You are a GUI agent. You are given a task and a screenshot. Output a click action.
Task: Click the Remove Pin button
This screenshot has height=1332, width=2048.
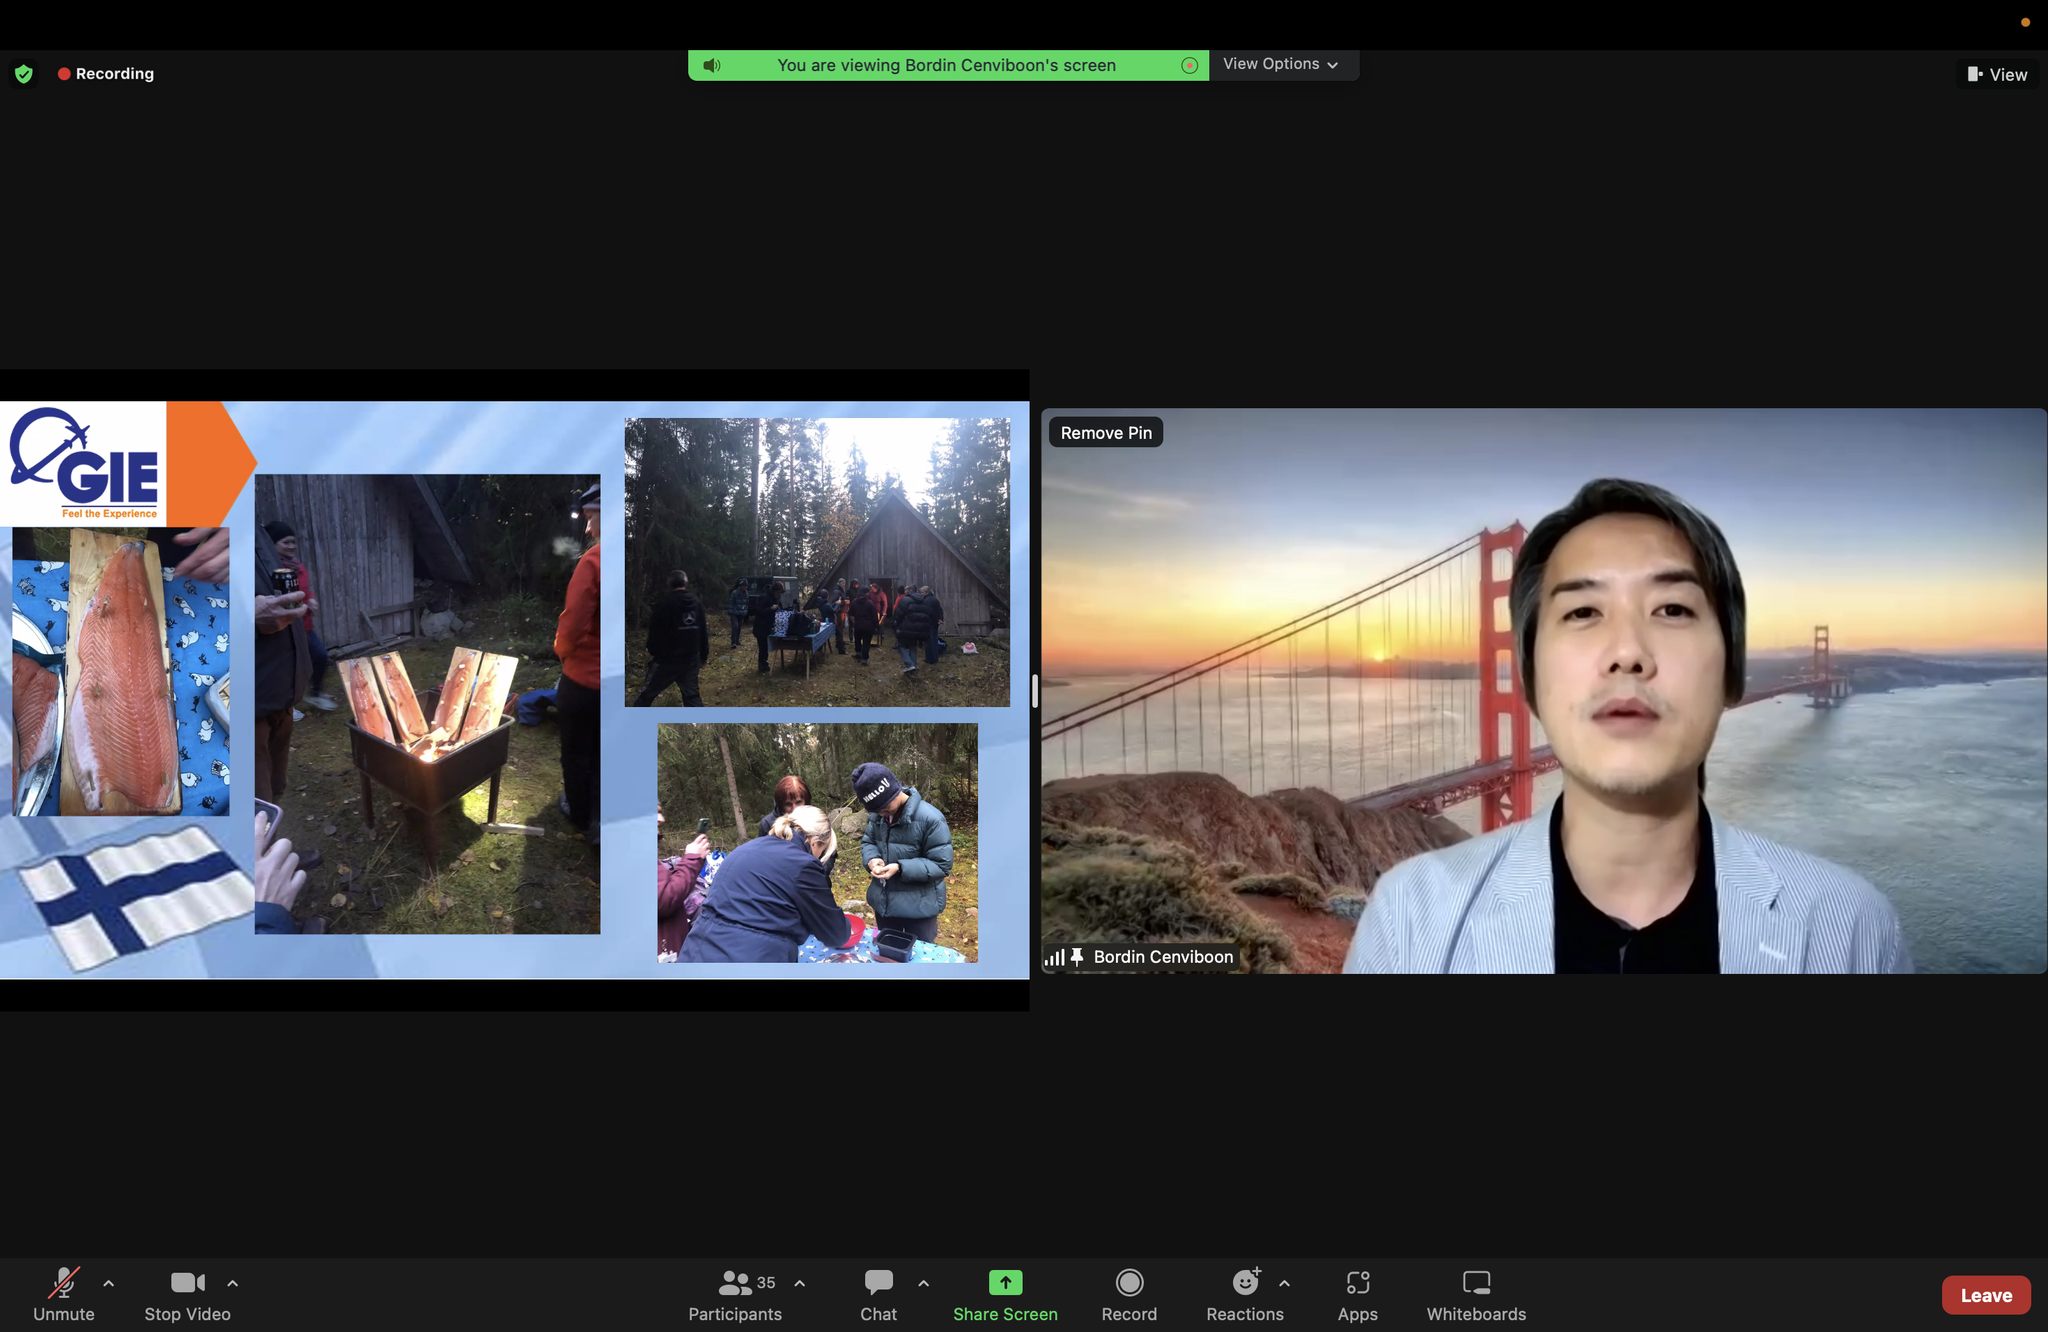[1106, 433]
